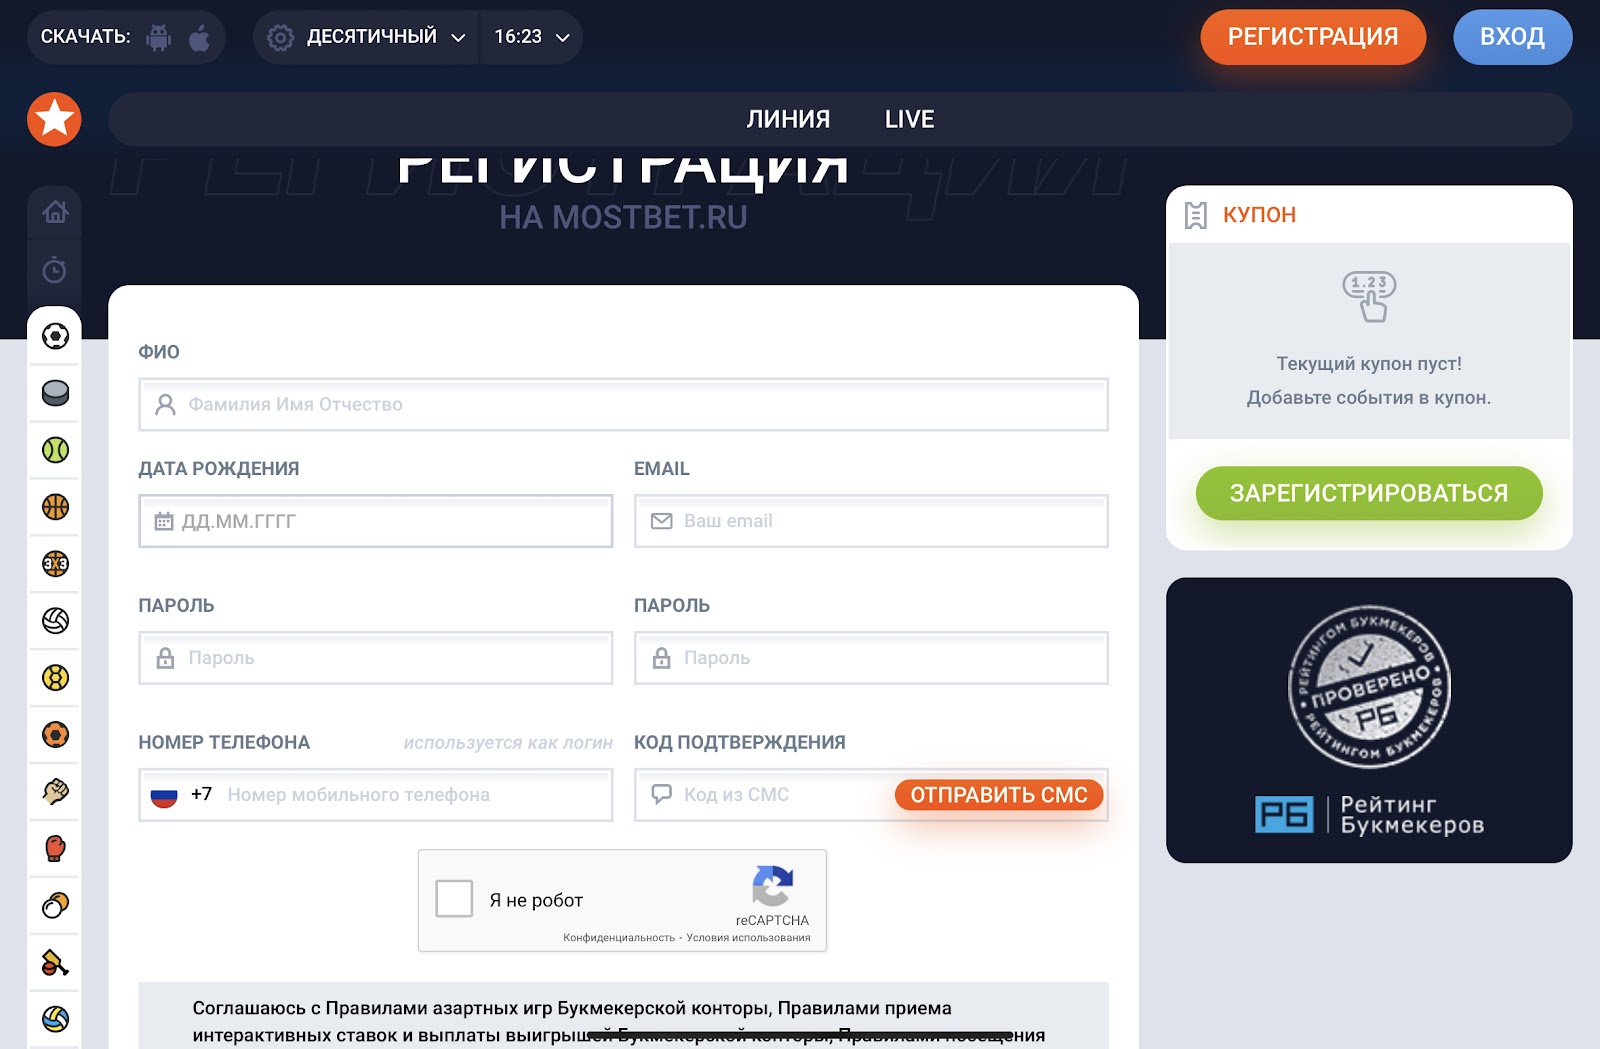Switch to the ЛИНИЯ tab

(x=788, y=119)
